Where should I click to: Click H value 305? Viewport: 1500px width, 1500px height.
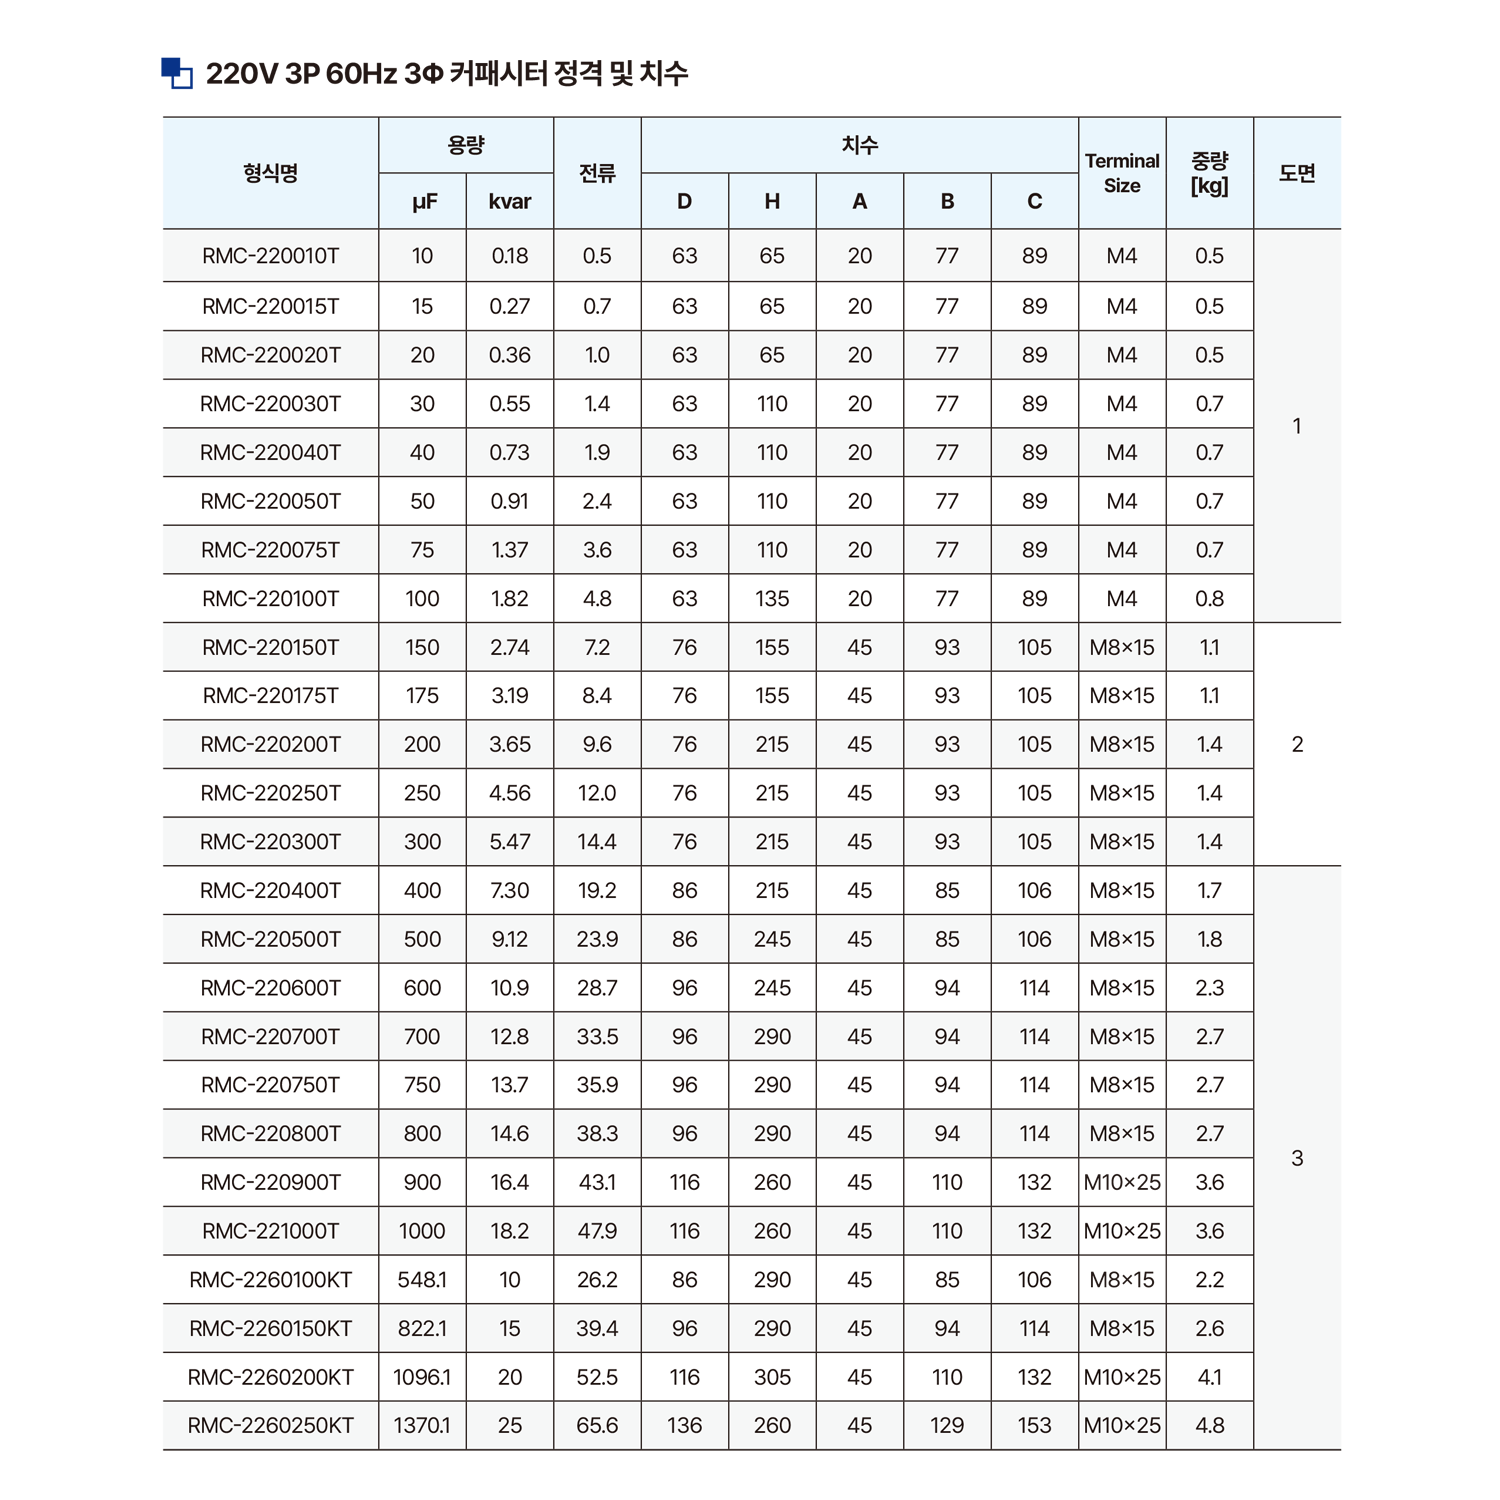click(772, 1377)
